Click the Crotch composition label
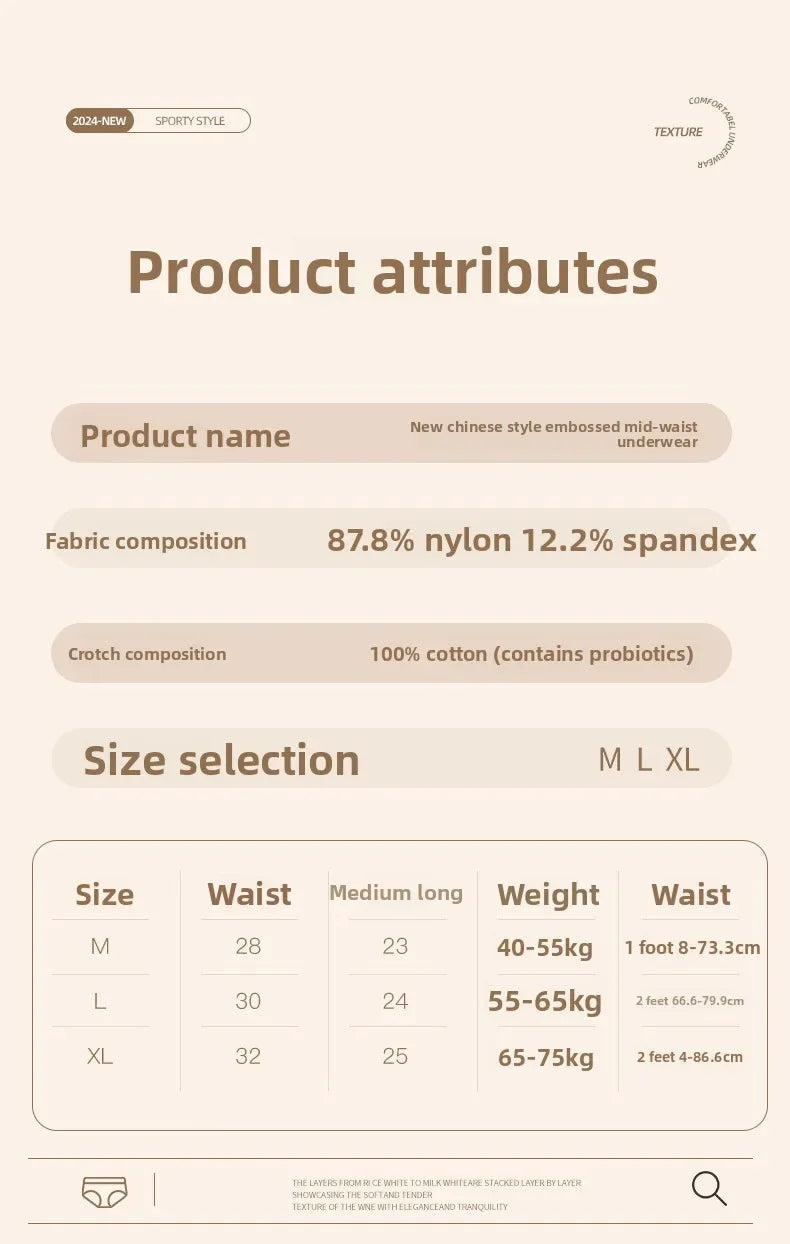The height and width of the screenshot is (1244, 790). (x=147, y=654)
